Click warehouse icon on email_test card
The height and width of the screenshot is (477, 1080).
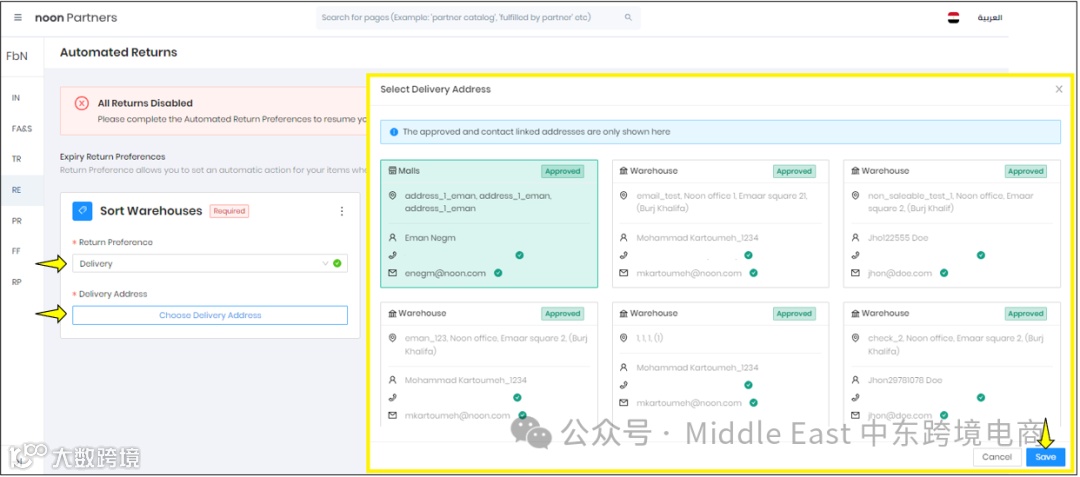pos(624,171)
